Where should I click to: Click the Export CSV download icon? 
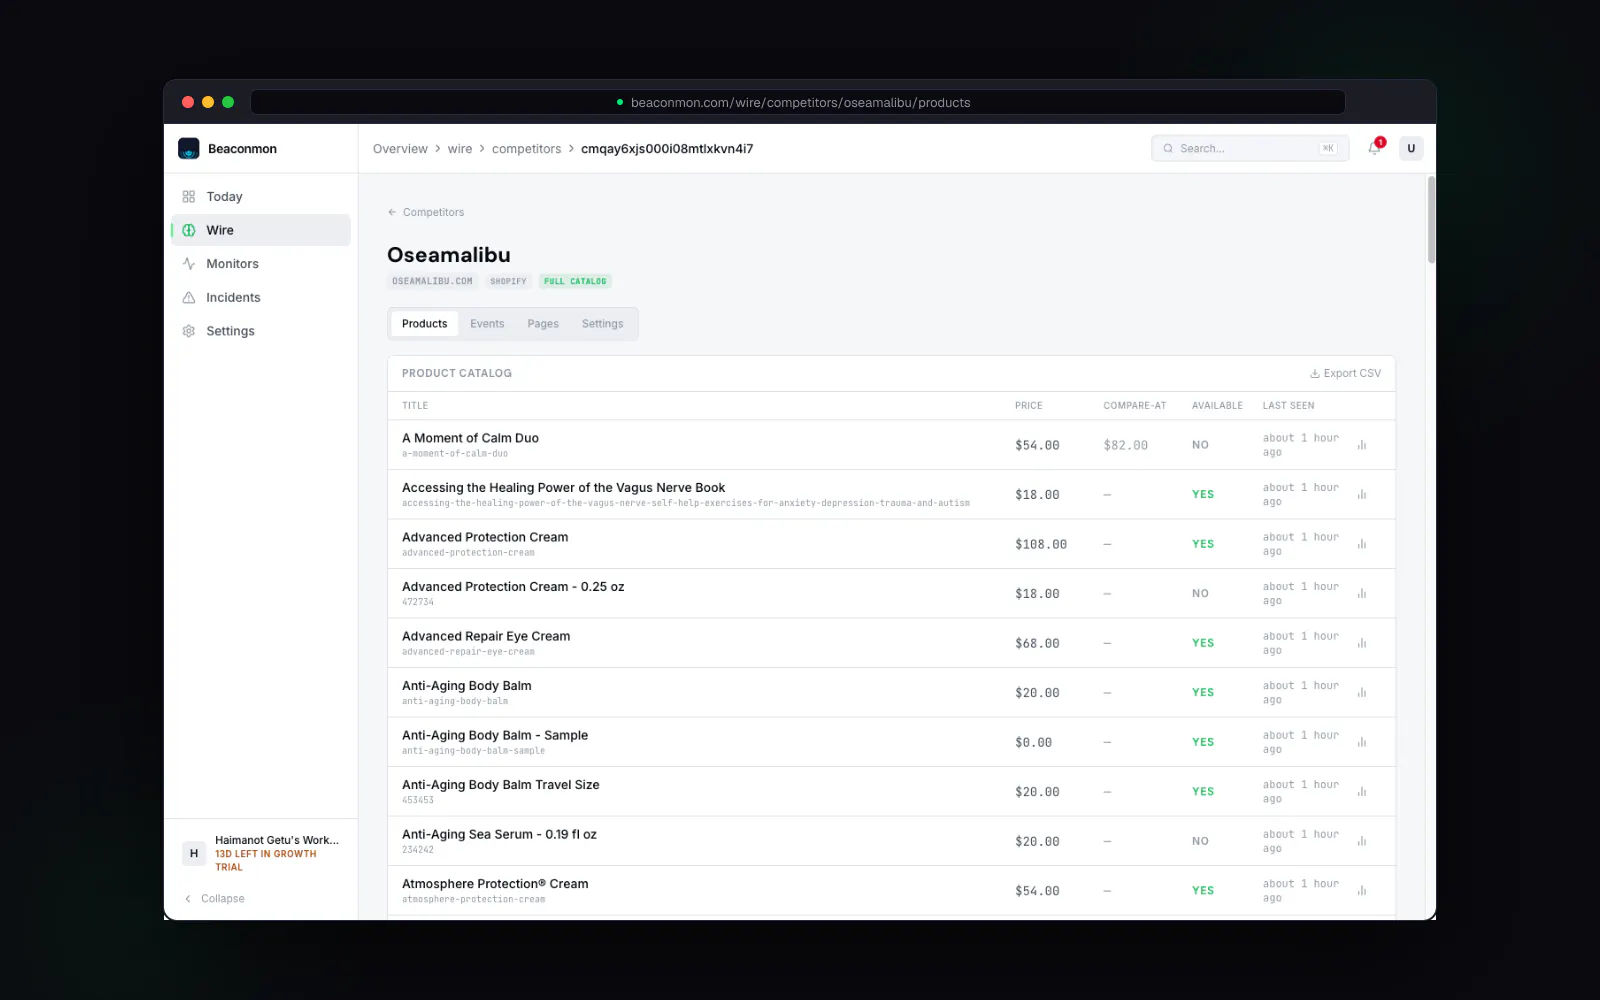click(x=1315, y=374)
